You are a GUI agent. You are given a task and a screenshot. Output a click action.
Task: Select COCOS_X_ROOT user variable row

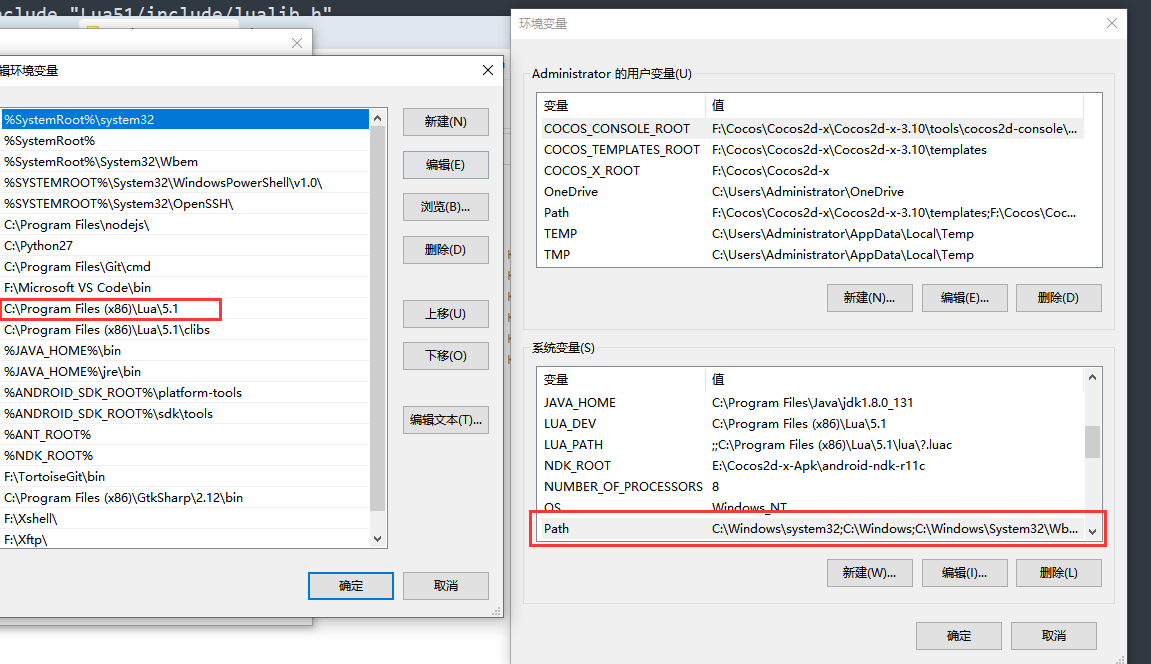tap(811, 171)
